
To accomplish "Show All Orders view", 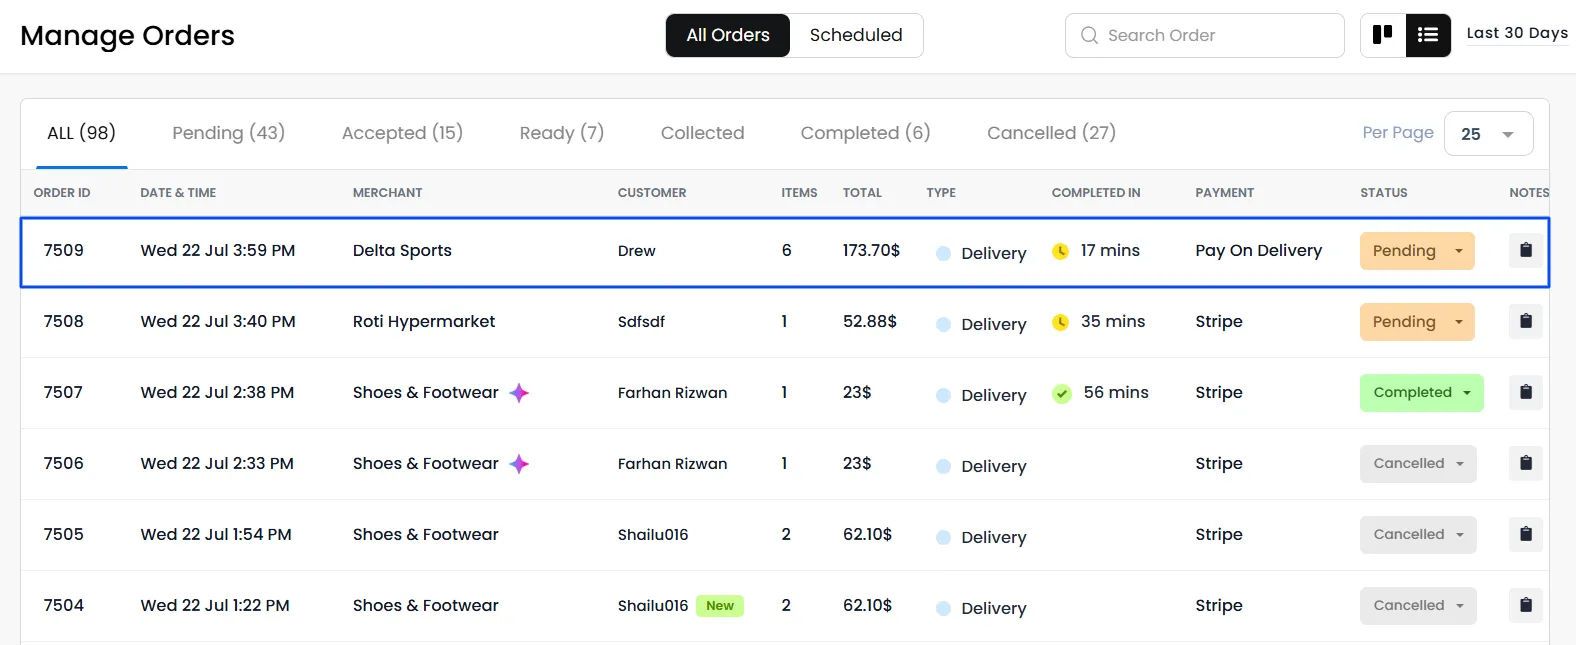I will point(728,35).
